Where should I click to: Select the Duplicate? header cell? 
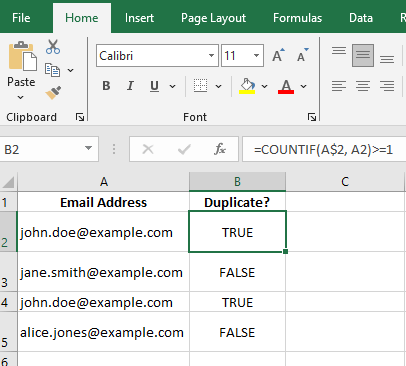[237, 202]
